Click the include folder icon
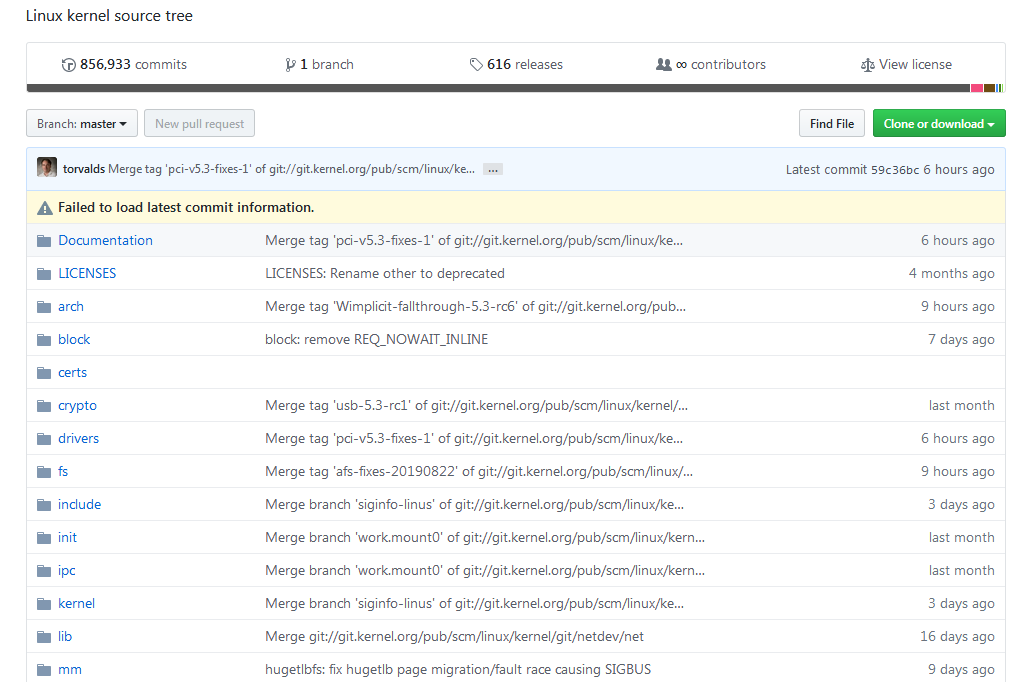Screen dimensions: 1023x682 [x=44, y=504]
